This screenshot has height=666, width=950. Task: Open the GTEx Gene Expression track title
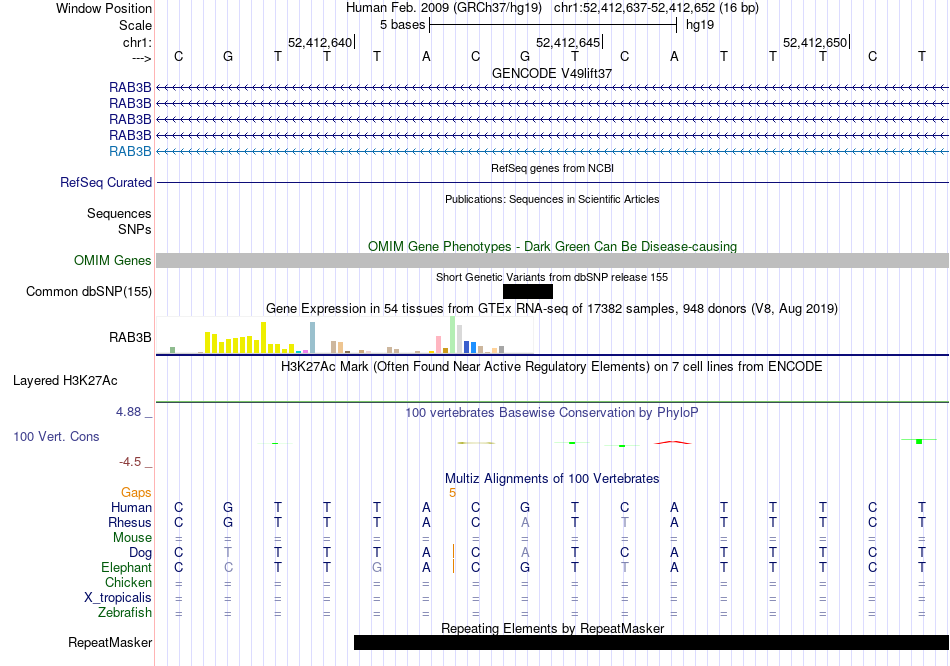(552, 308)
